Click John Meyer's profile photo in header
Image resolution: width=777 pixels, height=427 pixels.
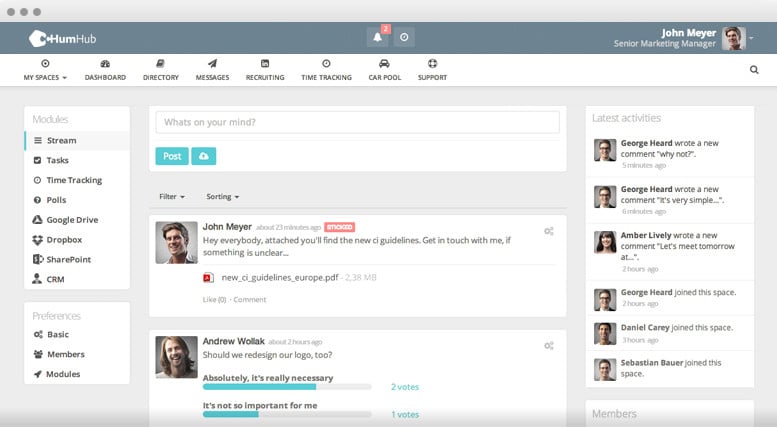coord(733,38)
